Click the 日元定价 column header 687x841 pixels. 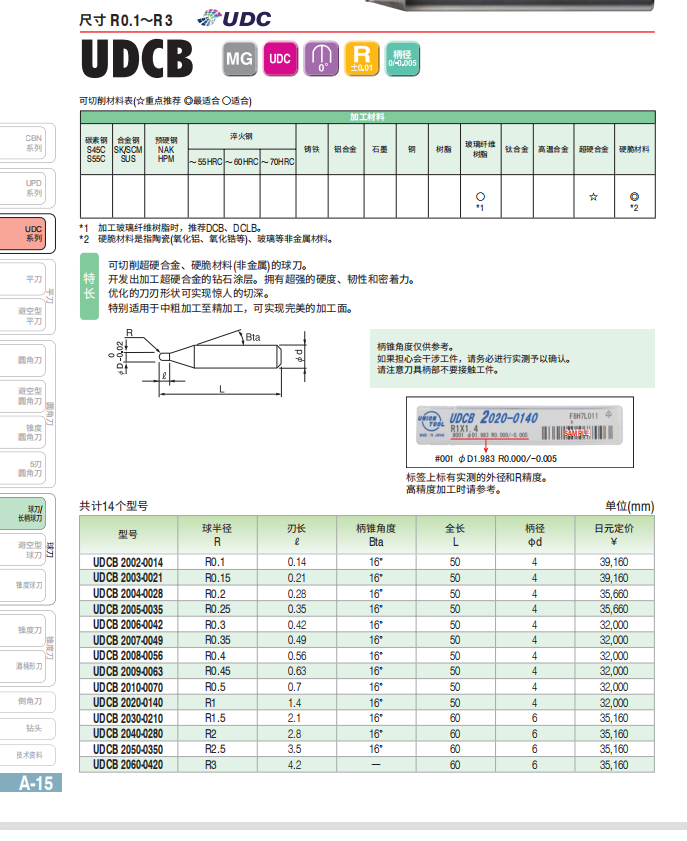point(614,534)
